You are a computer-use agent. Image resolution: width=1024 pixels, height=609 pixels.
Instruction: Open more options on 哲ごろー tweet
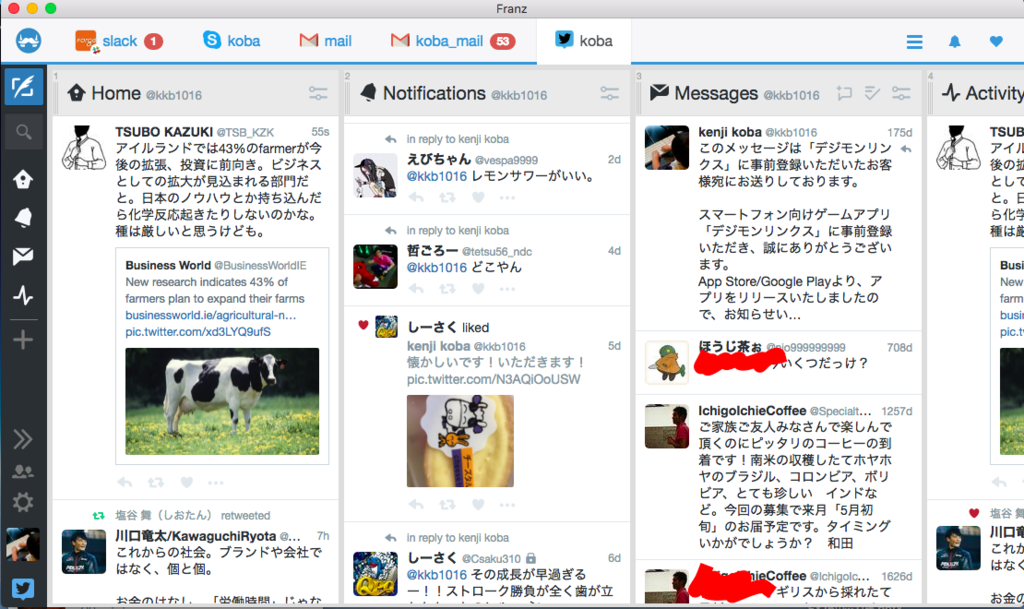coord(507,289)
